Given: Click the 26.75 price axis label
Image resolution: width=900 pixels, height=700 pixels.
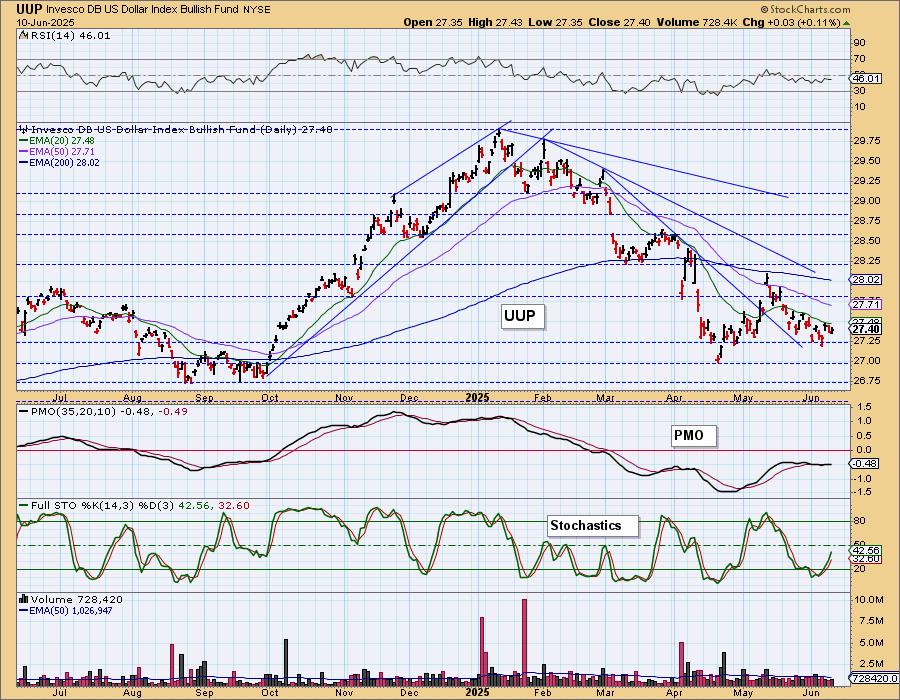Looking at the screenshot, I should (x=866, y=381).
